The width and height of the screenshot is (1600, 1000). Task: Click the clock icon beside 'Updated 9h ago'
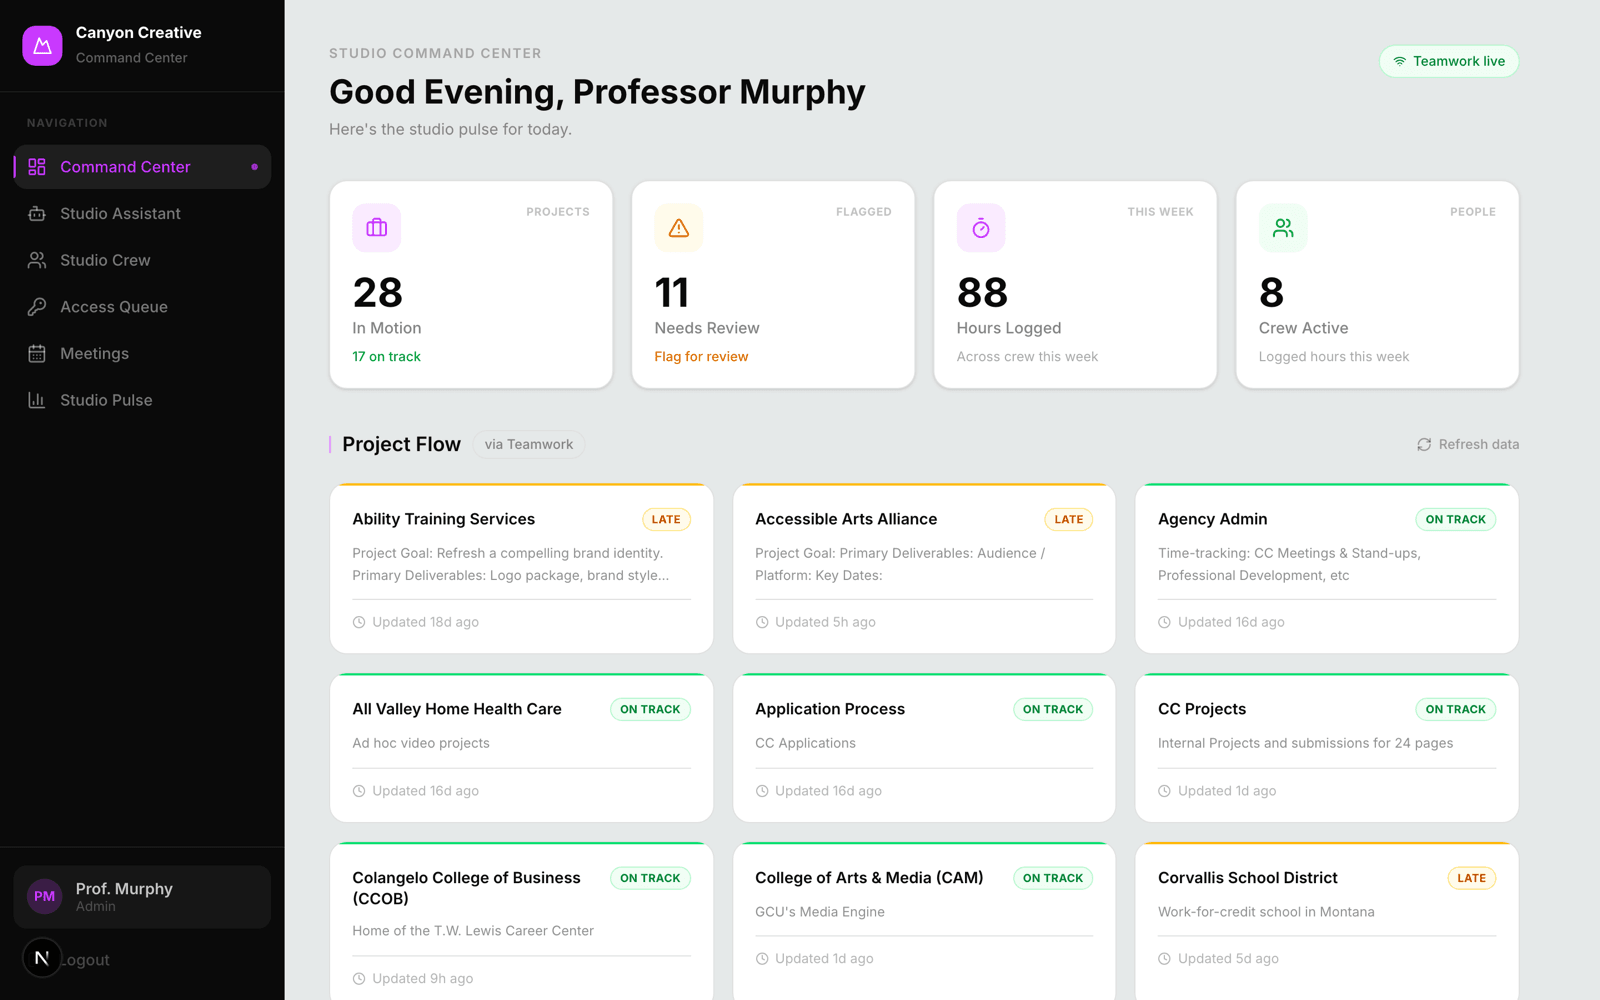point(359,979)
